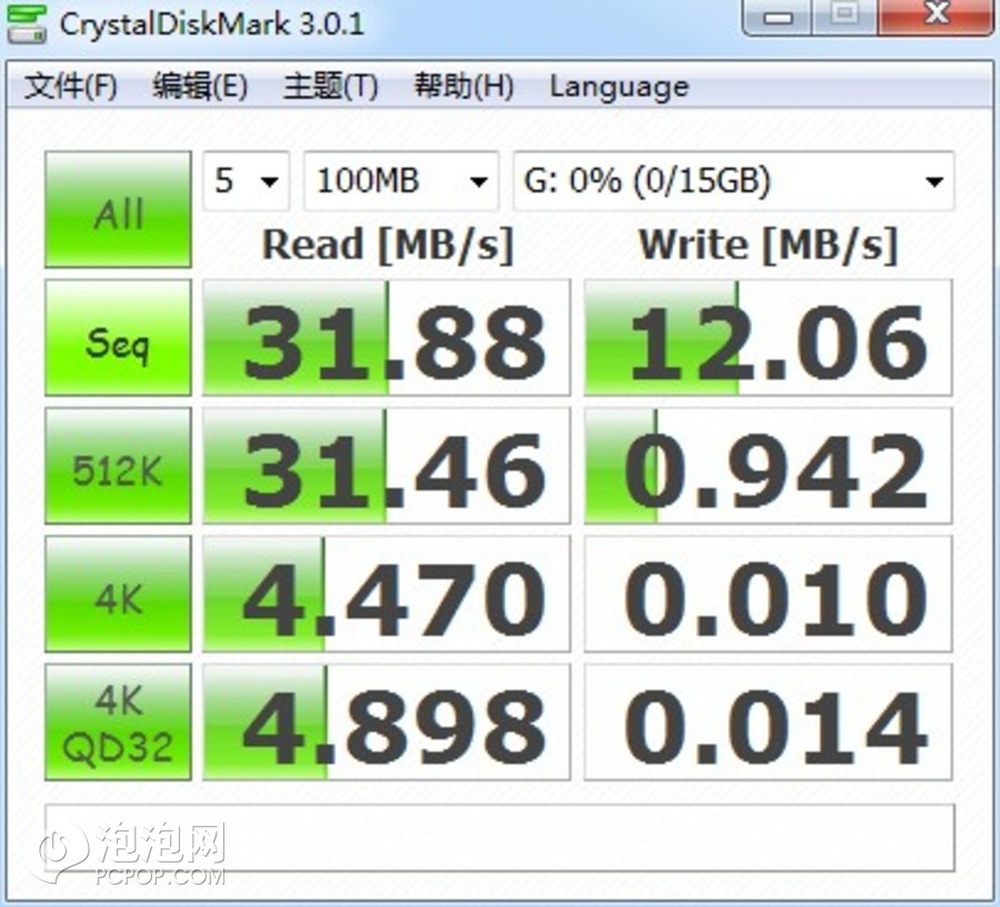Screen dimensions: 1000x907
Task: Click the Write [MB/s] column header
Action: (x=768, y=245)
